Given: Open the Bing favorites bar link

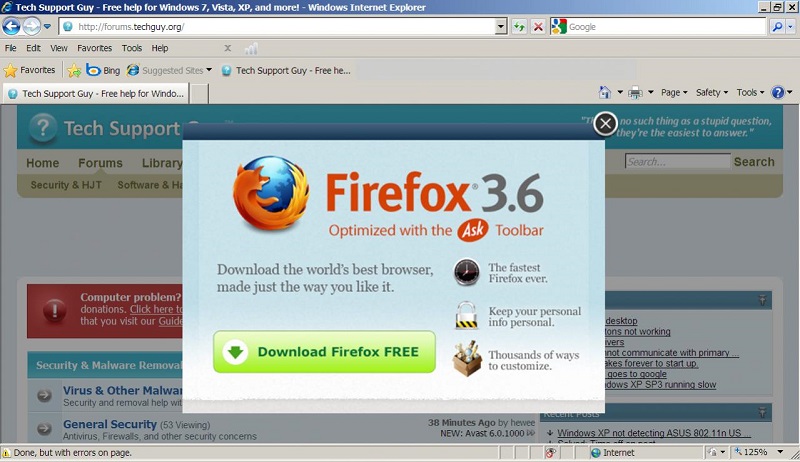Looking at the screenshot, I should pos(103,70).
